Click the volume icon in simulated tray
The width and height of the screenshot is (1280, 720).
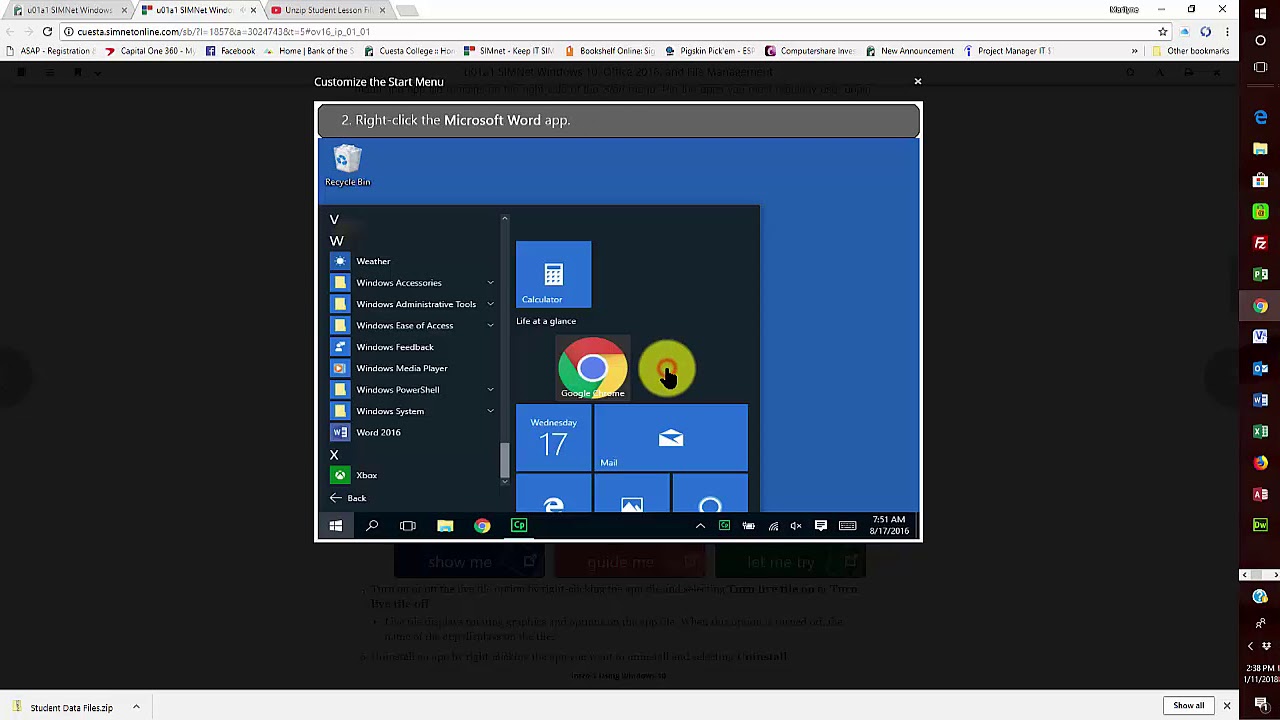(796, 526)
